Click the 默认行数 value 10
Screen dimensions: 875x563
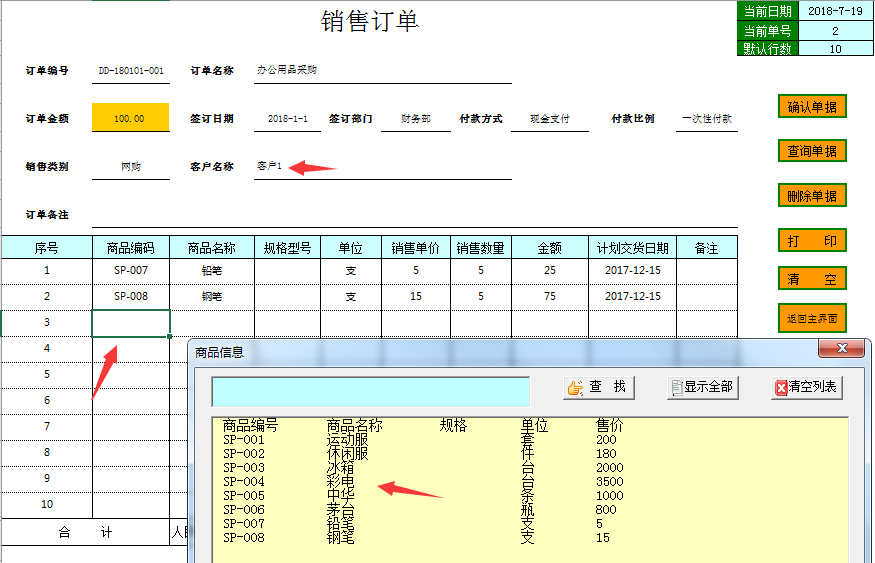835,49
